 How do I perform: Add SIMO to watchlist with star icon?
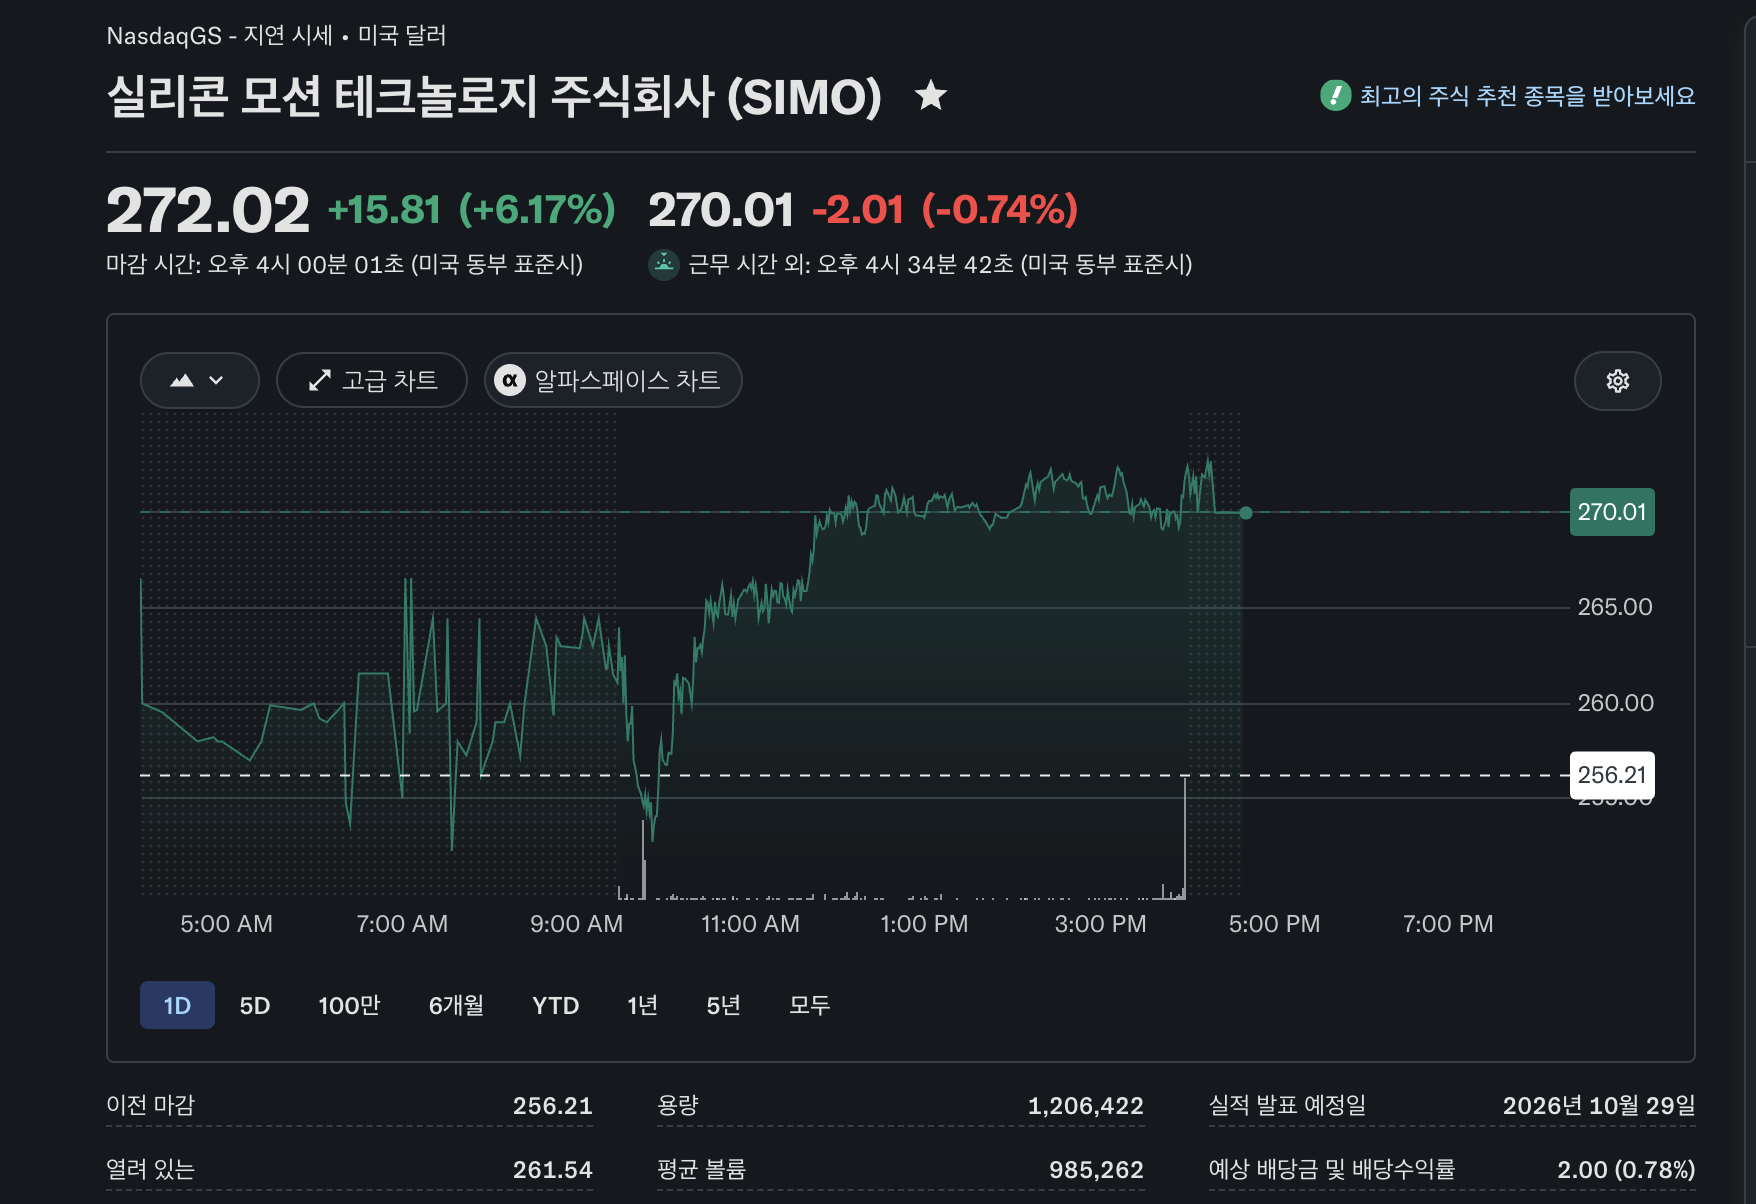pos(931,96)
